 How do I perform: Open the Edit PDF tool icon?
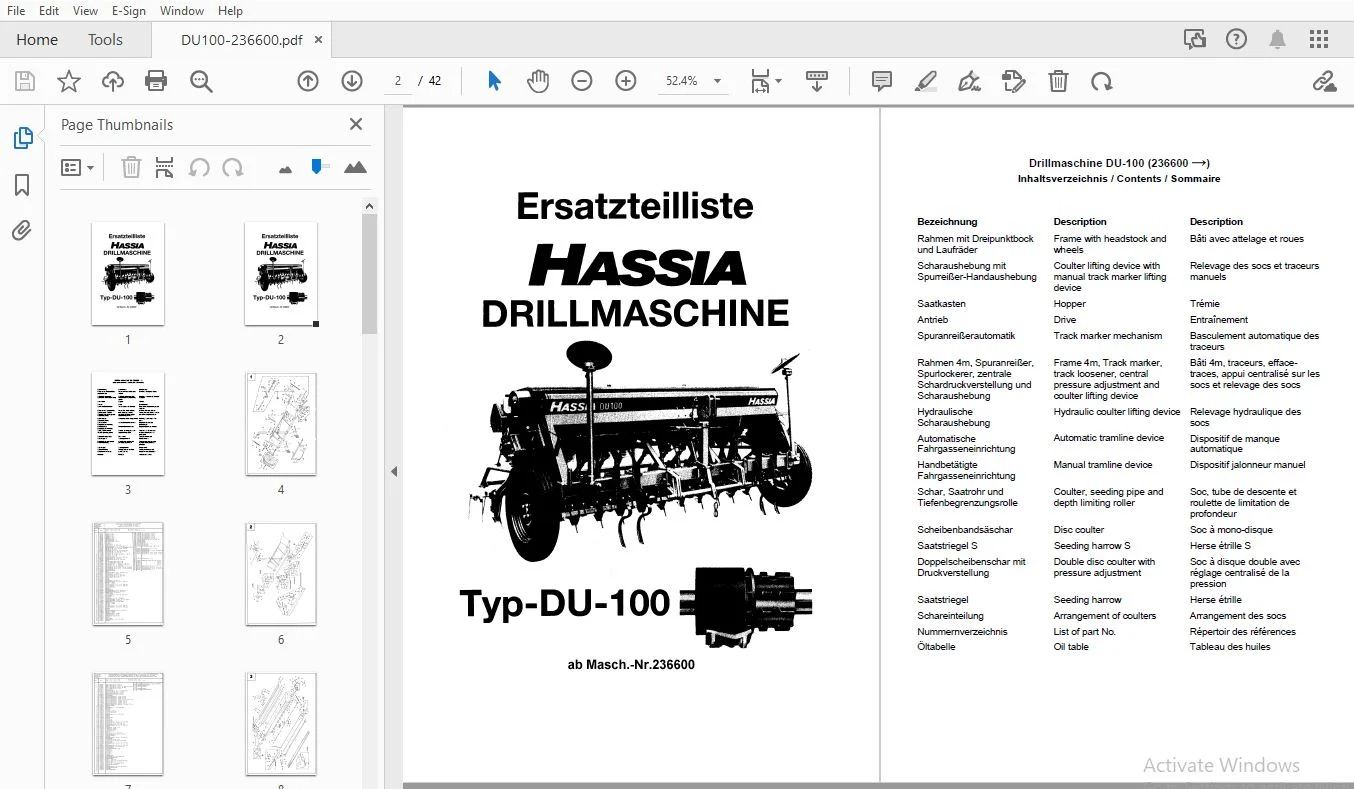1013,81
